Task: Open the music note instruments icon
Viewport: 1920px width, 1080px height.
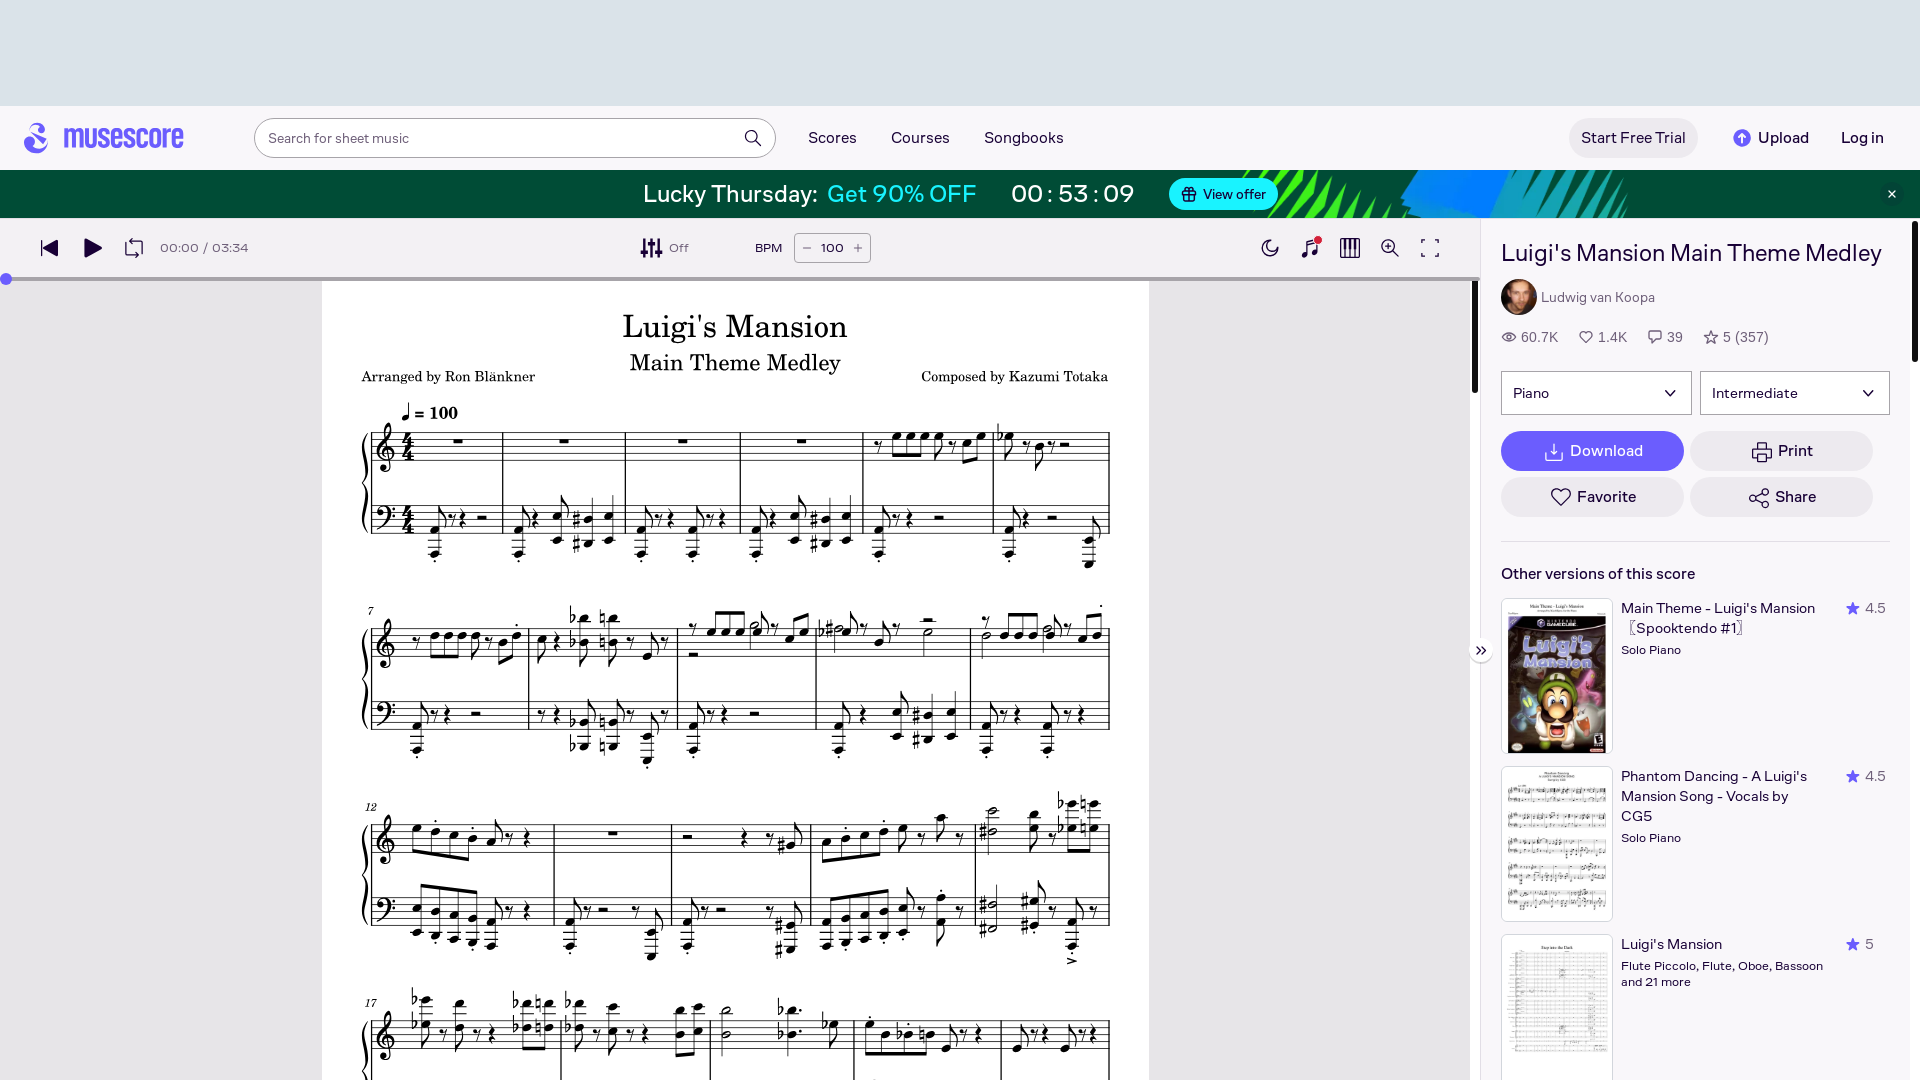Action: [1310, 248]
